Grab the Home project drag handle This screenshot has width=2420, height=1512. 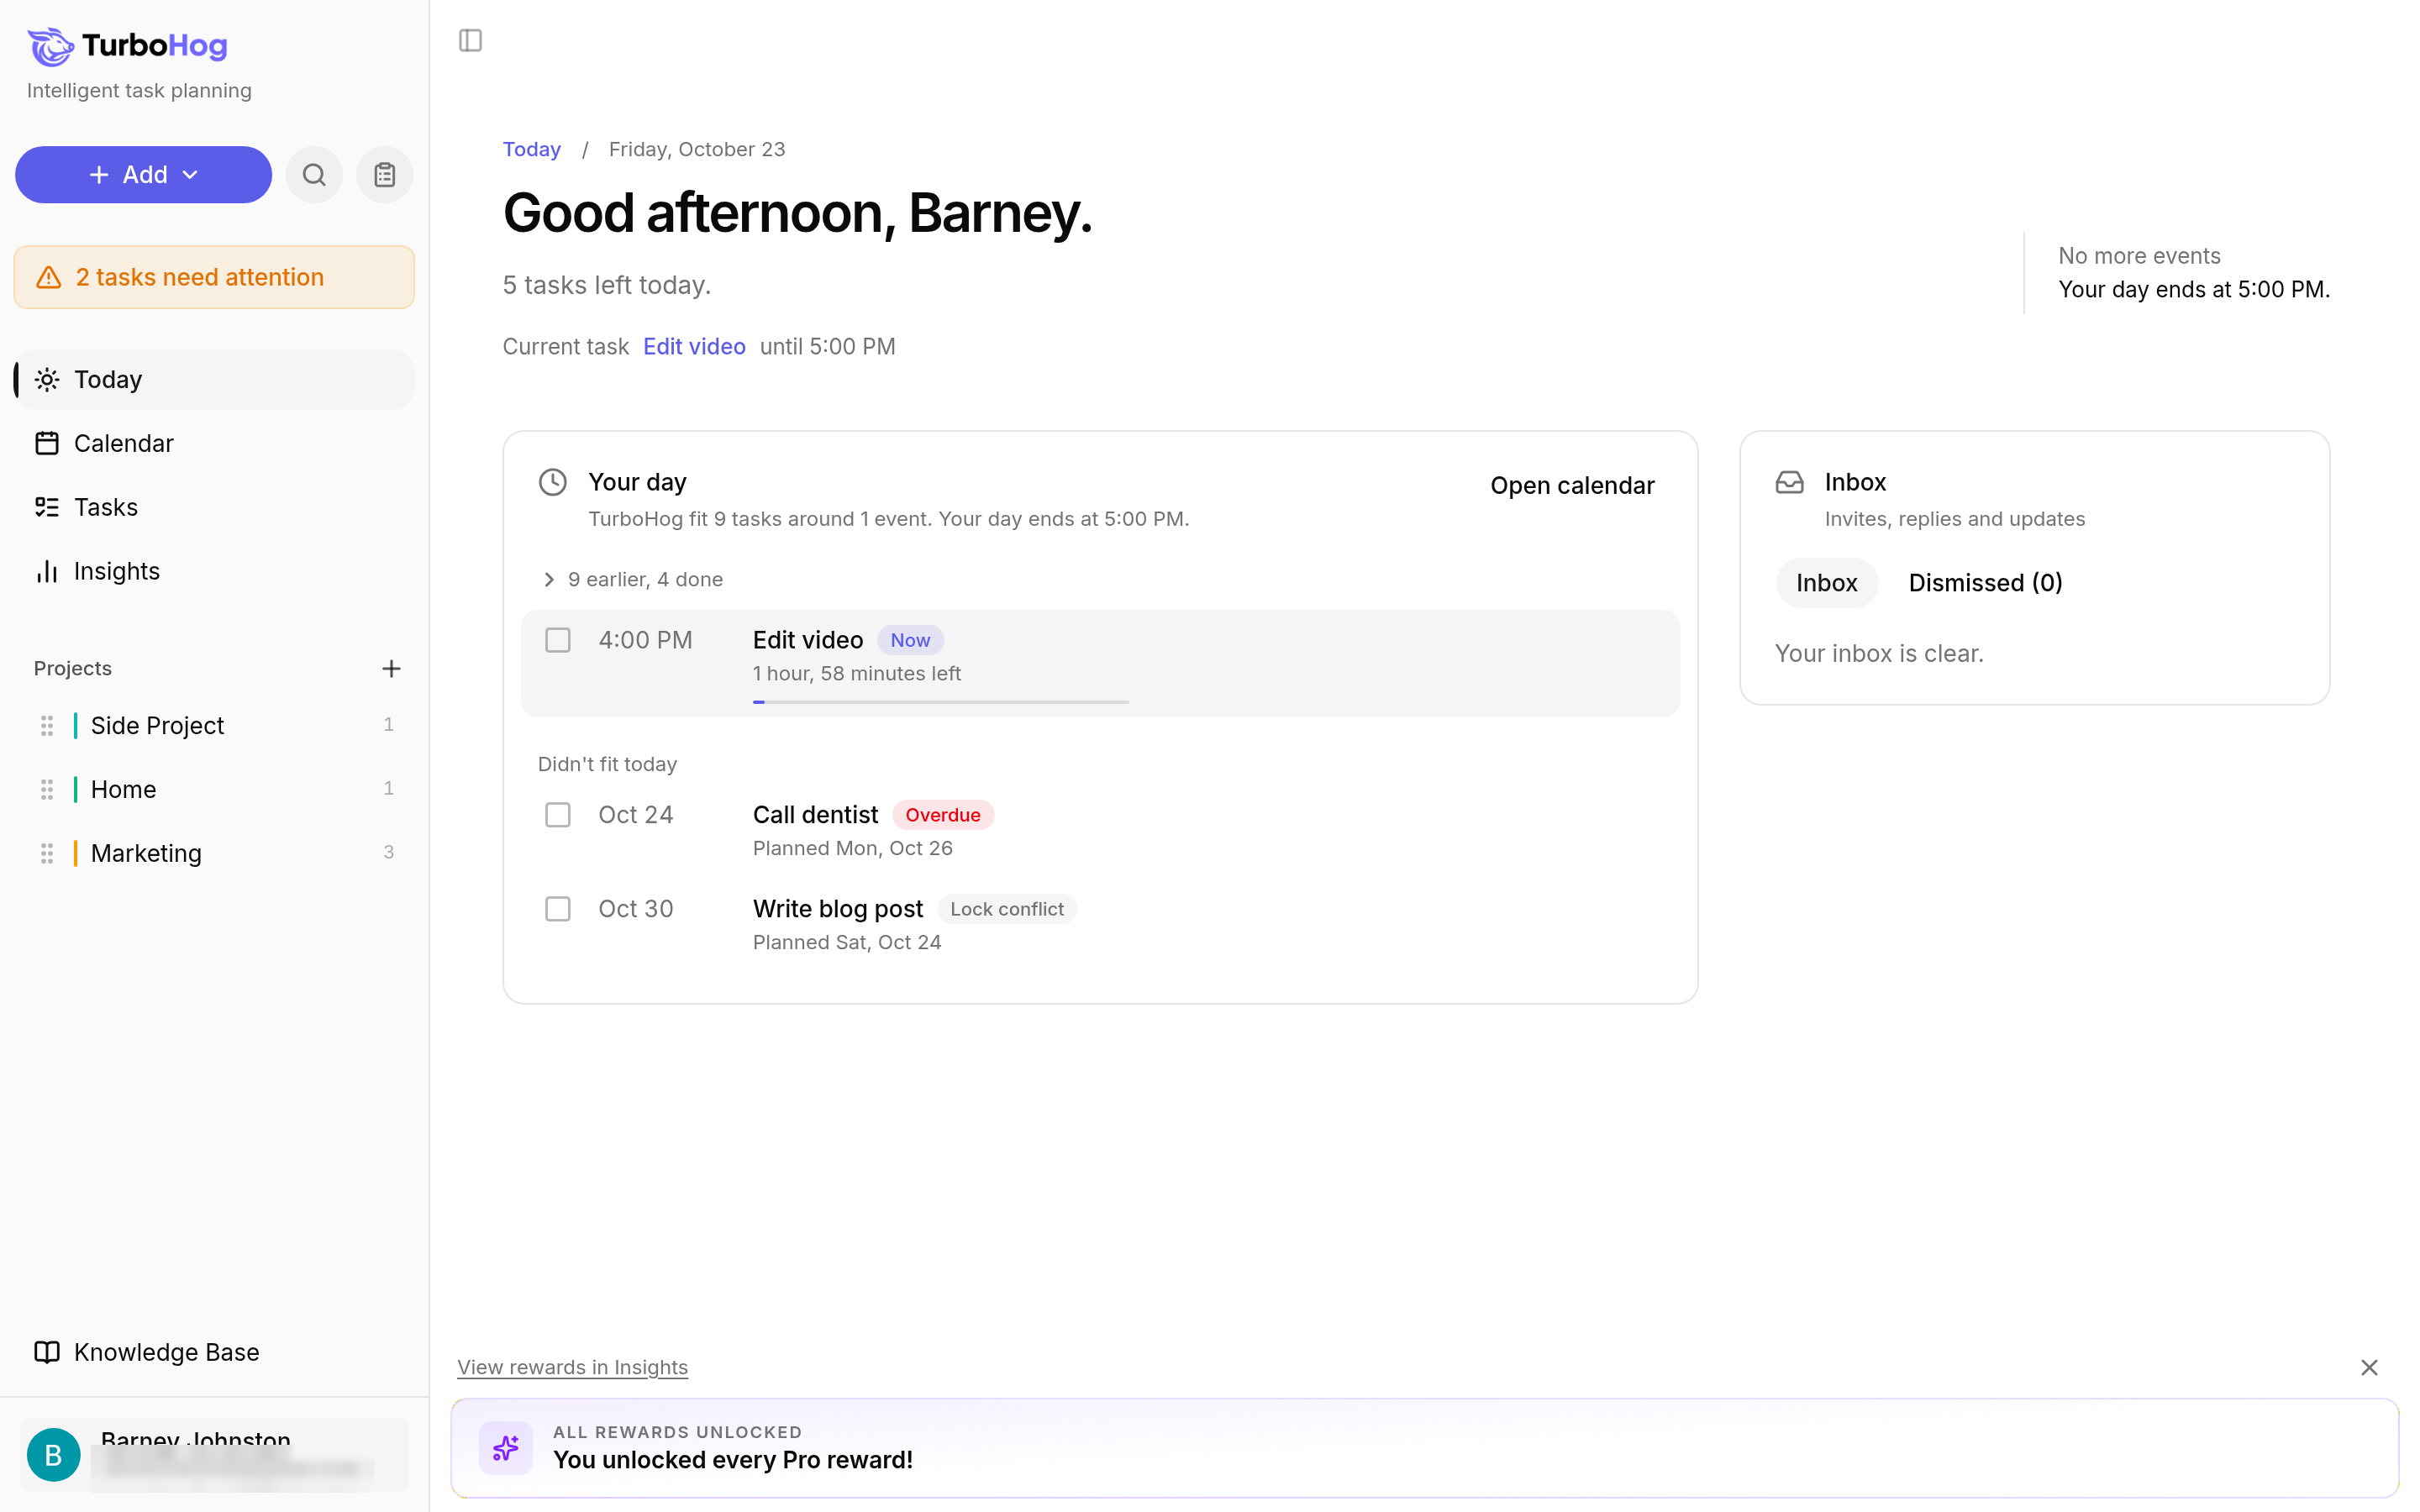click(47, 789)
